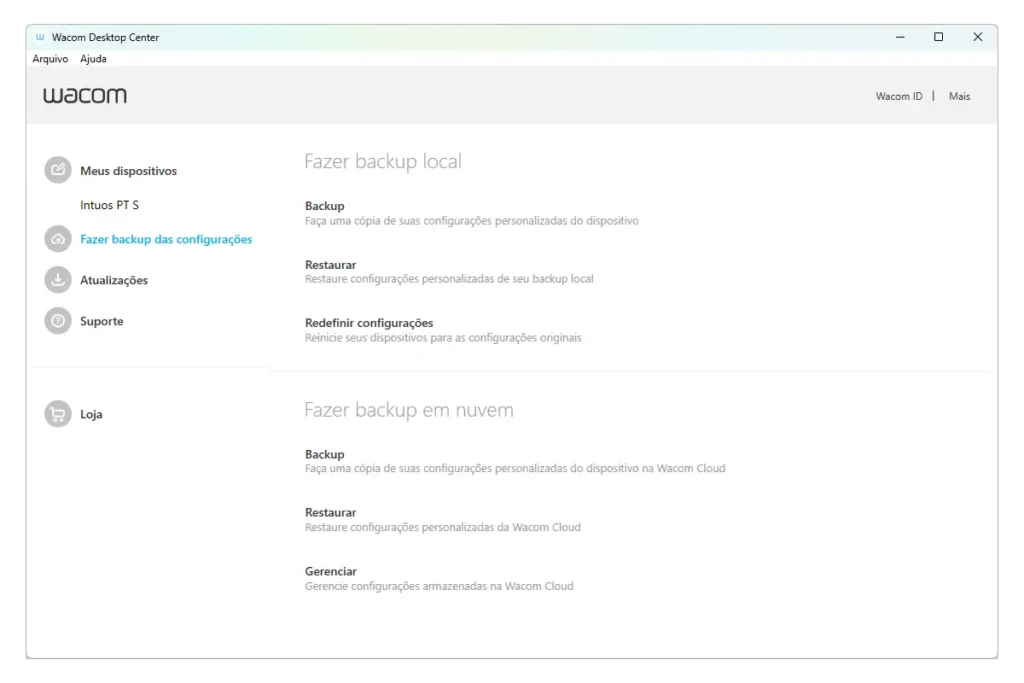
Task: Maximize the Wacom Desktop Center window
Action: (938, 37)
